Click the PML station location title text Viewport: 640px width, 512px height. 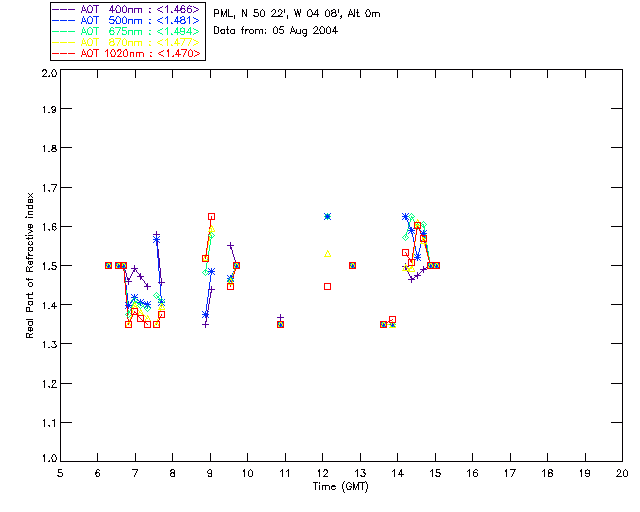click(297, 14)
